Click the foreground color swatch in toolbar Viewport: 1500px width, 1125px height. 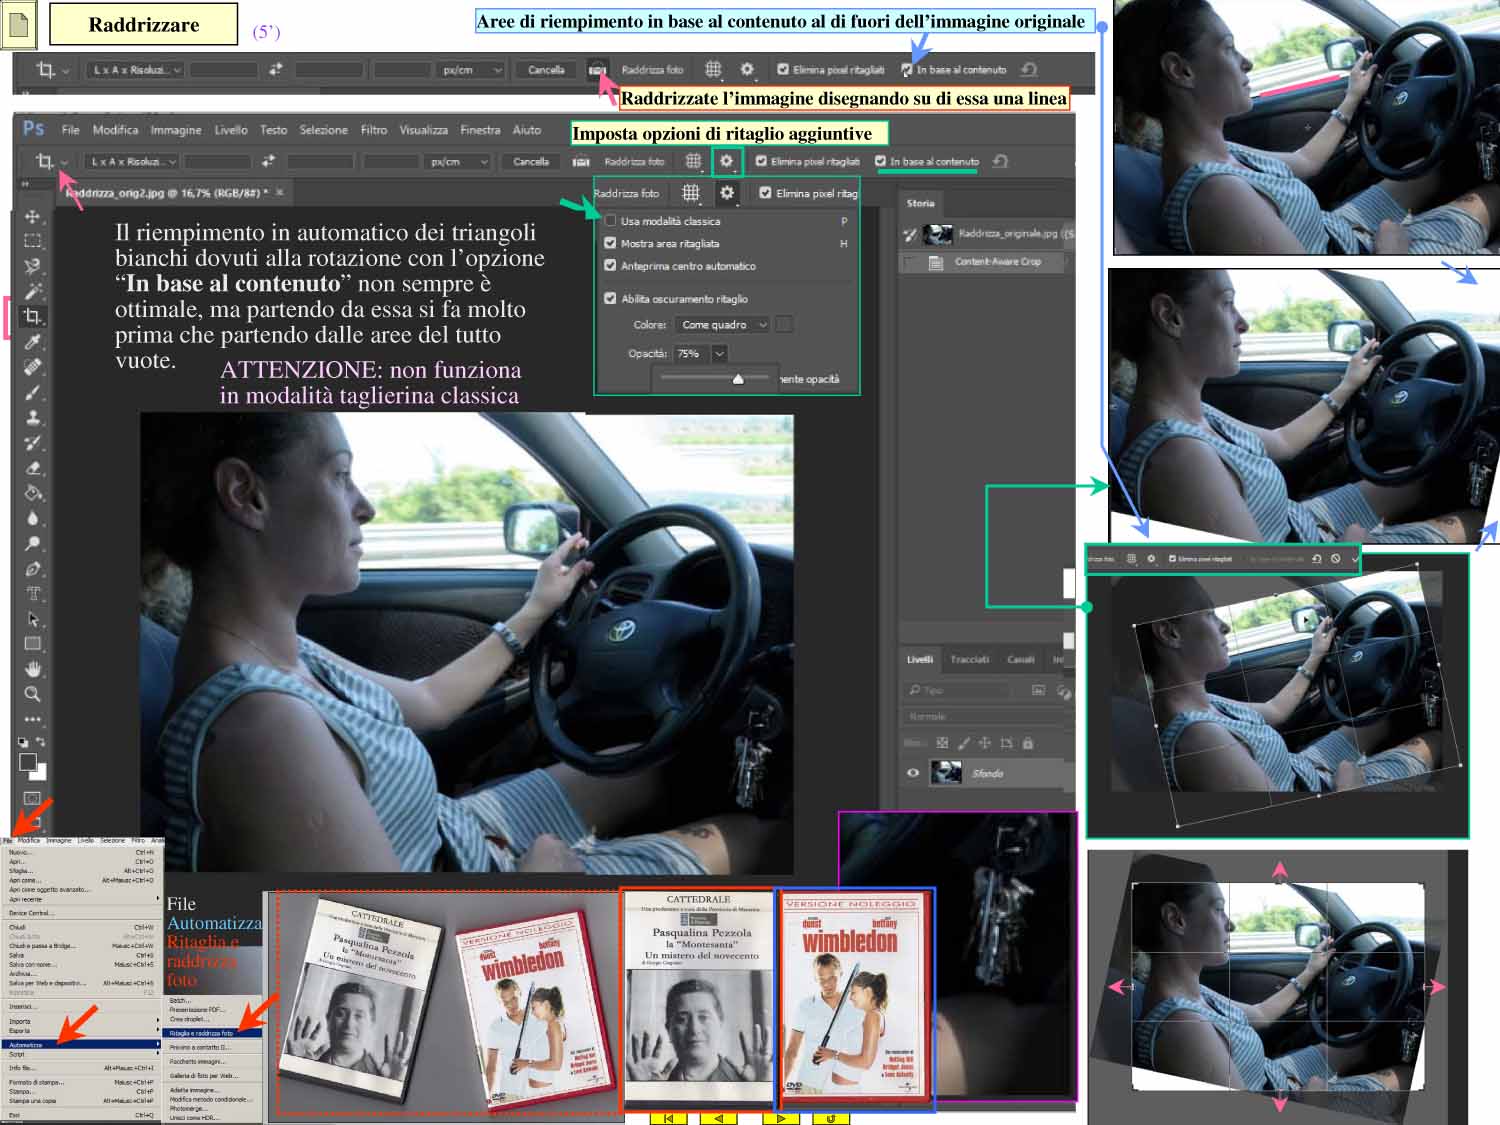(28, 762)
